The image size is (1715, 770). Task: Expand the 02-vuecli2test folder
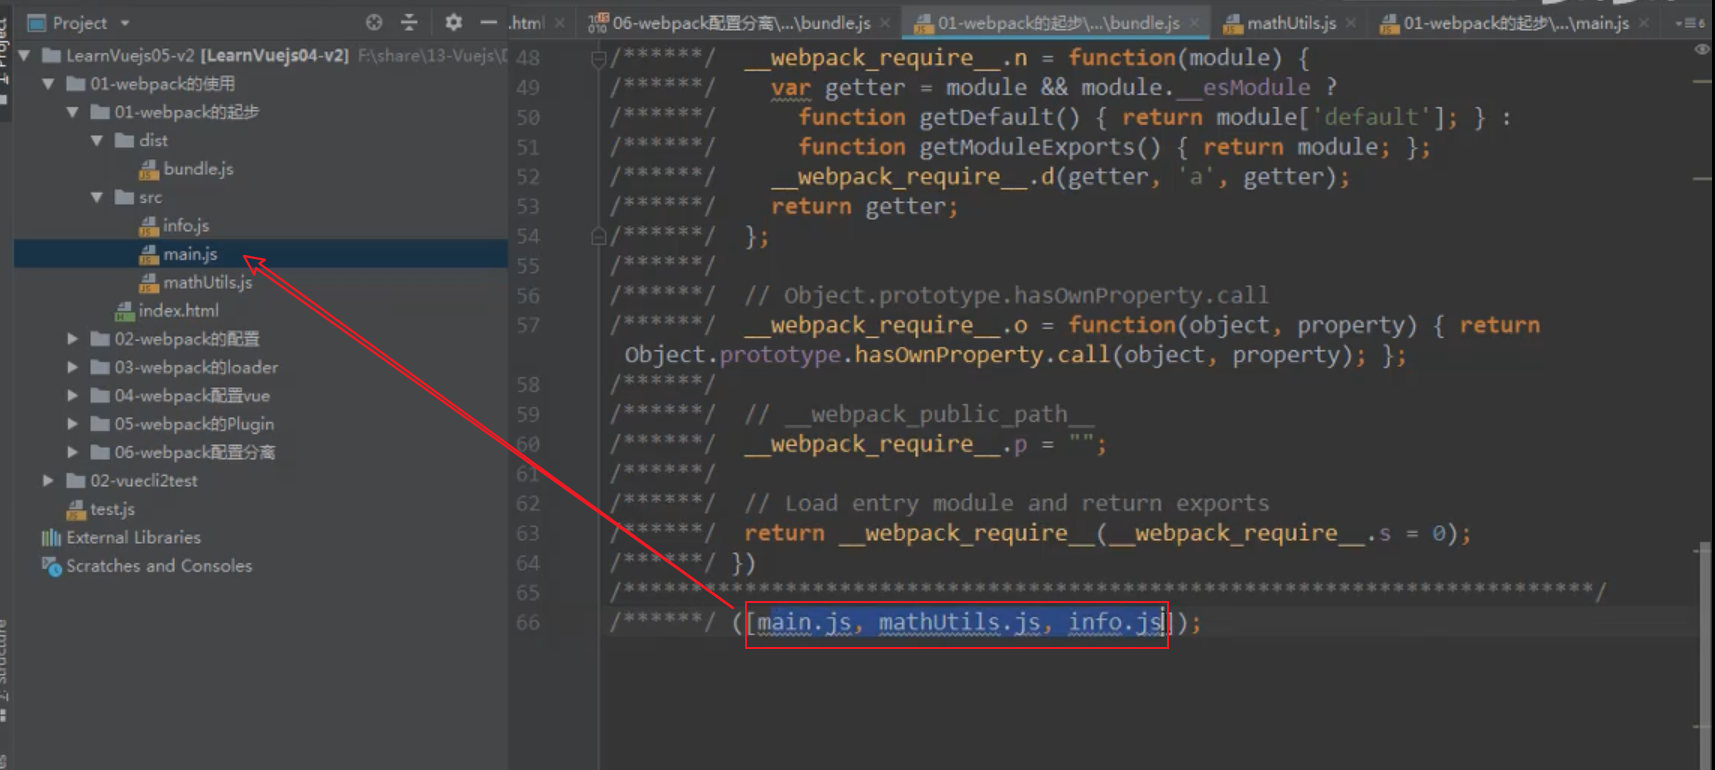pyautogui.click(x=48, y=481)
